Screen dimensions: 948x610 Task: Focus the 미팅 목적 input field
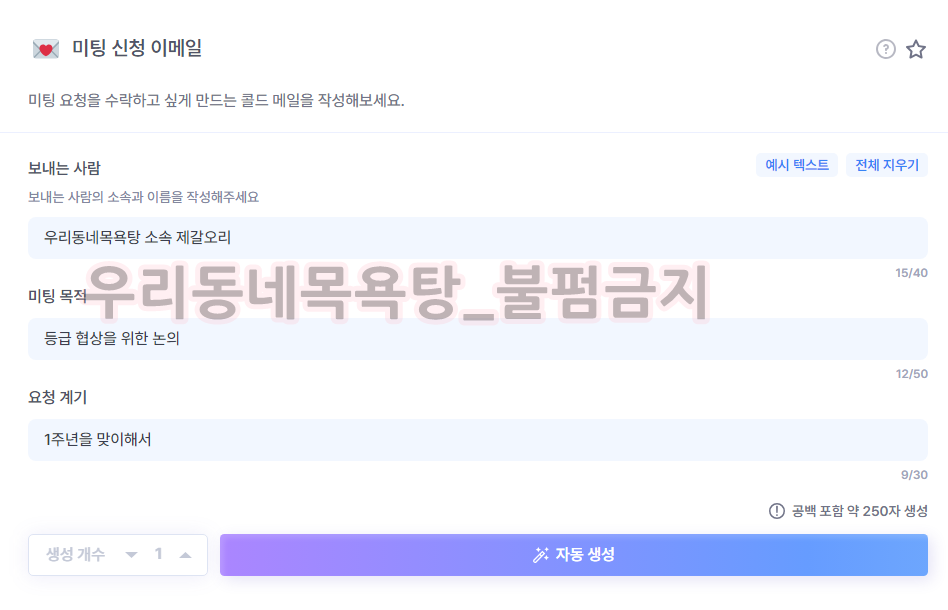point(478,339)
